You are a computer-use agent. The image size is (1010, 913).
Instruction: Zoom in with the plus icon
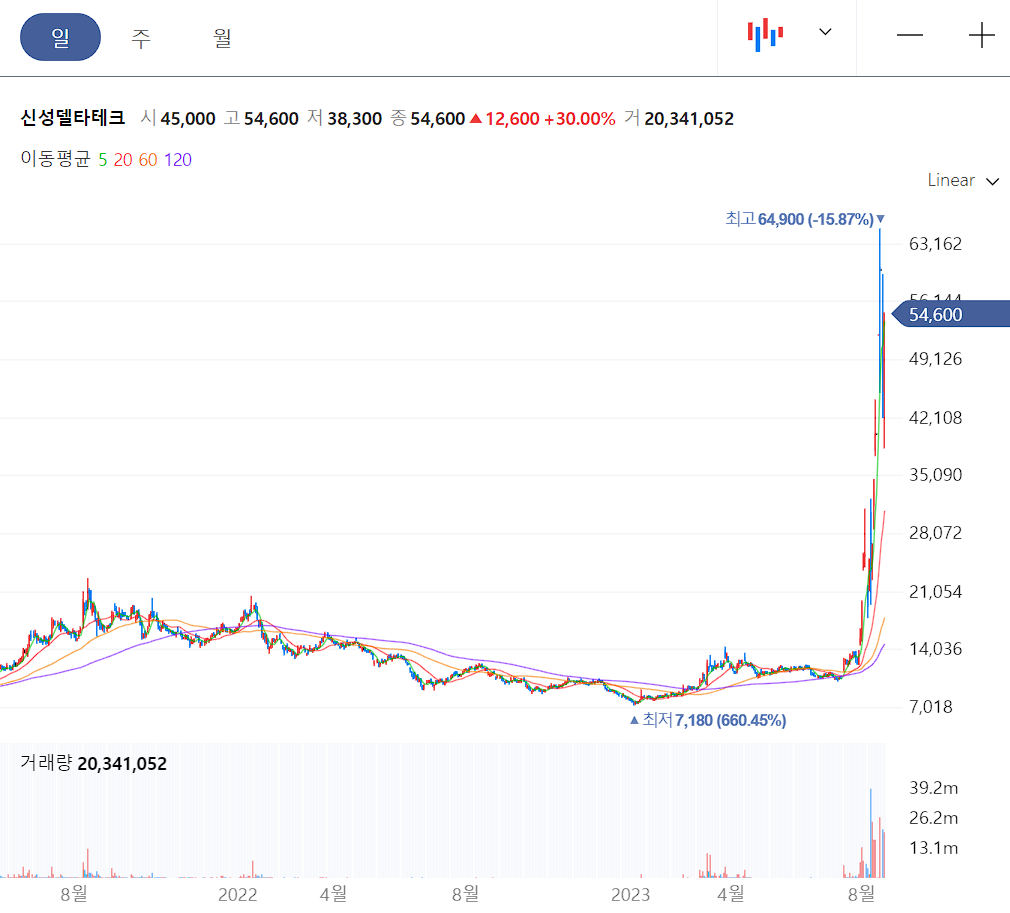coord(982,35)
